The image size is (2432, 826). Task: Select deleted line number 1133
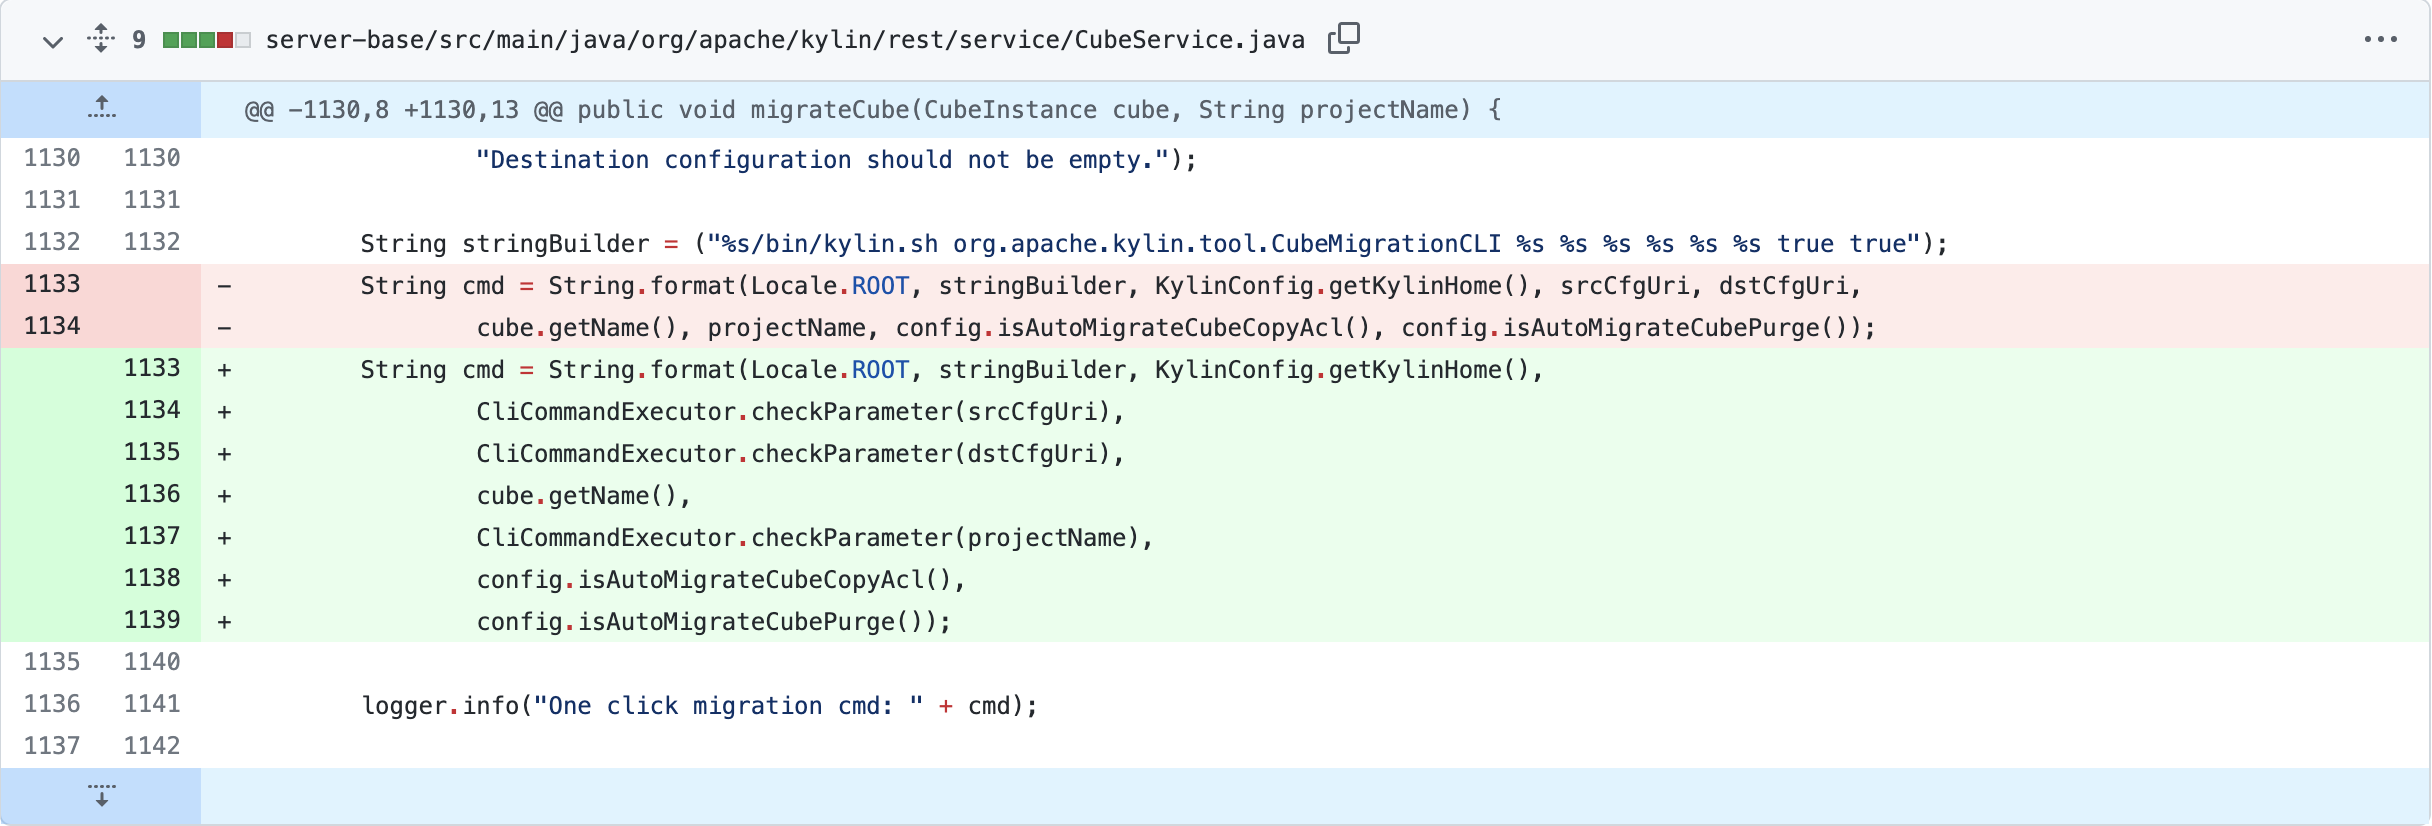pyautogui.click(x=52, y=284)
